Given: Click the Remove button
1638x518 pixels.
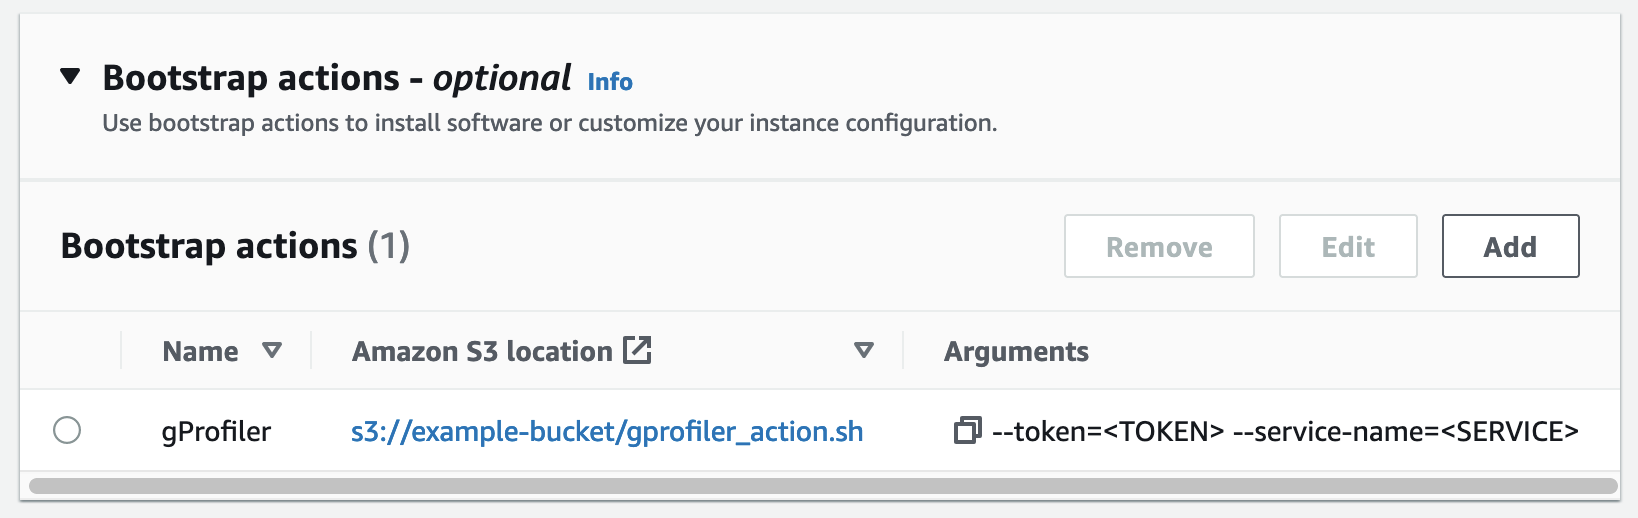Looking at the screenshot, I should click(1159, 246).
